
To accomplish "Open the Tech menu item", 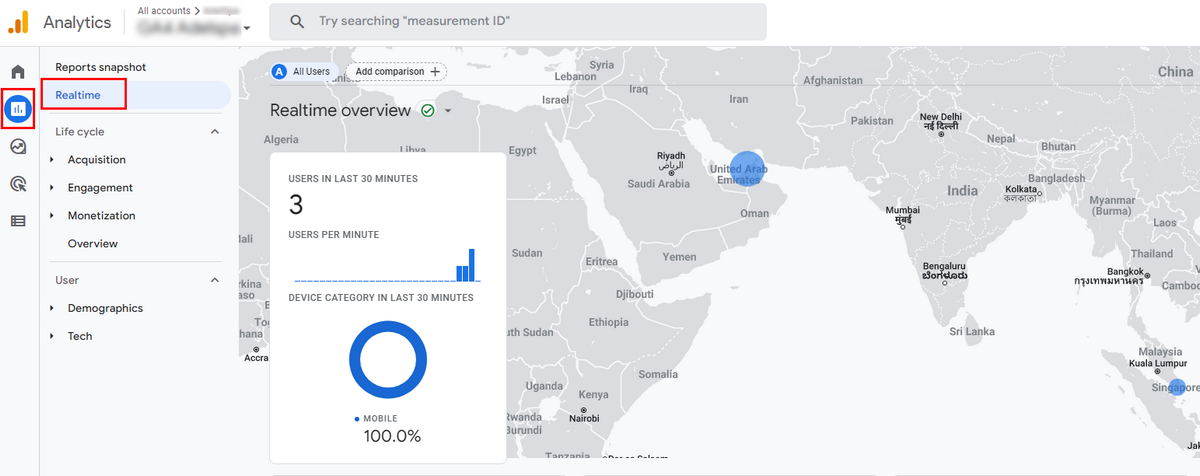I will [80, 337].
